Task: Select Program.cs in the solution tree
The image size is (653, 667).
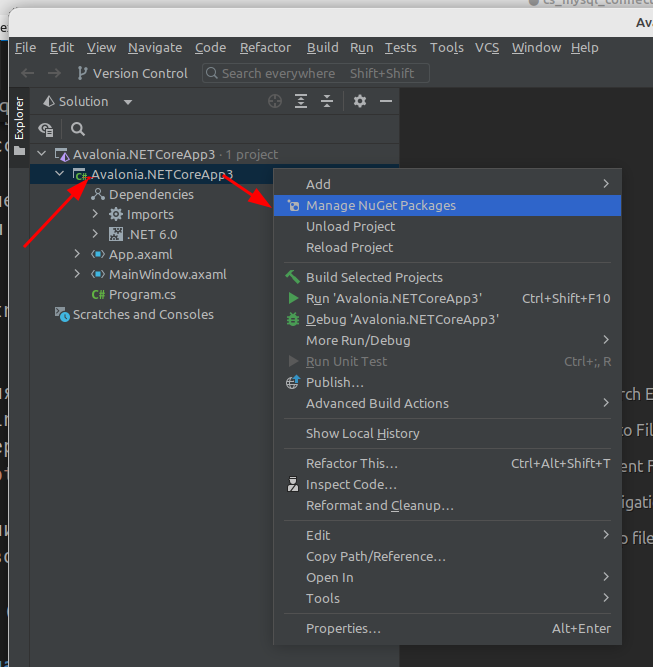Action: (142, 294)
